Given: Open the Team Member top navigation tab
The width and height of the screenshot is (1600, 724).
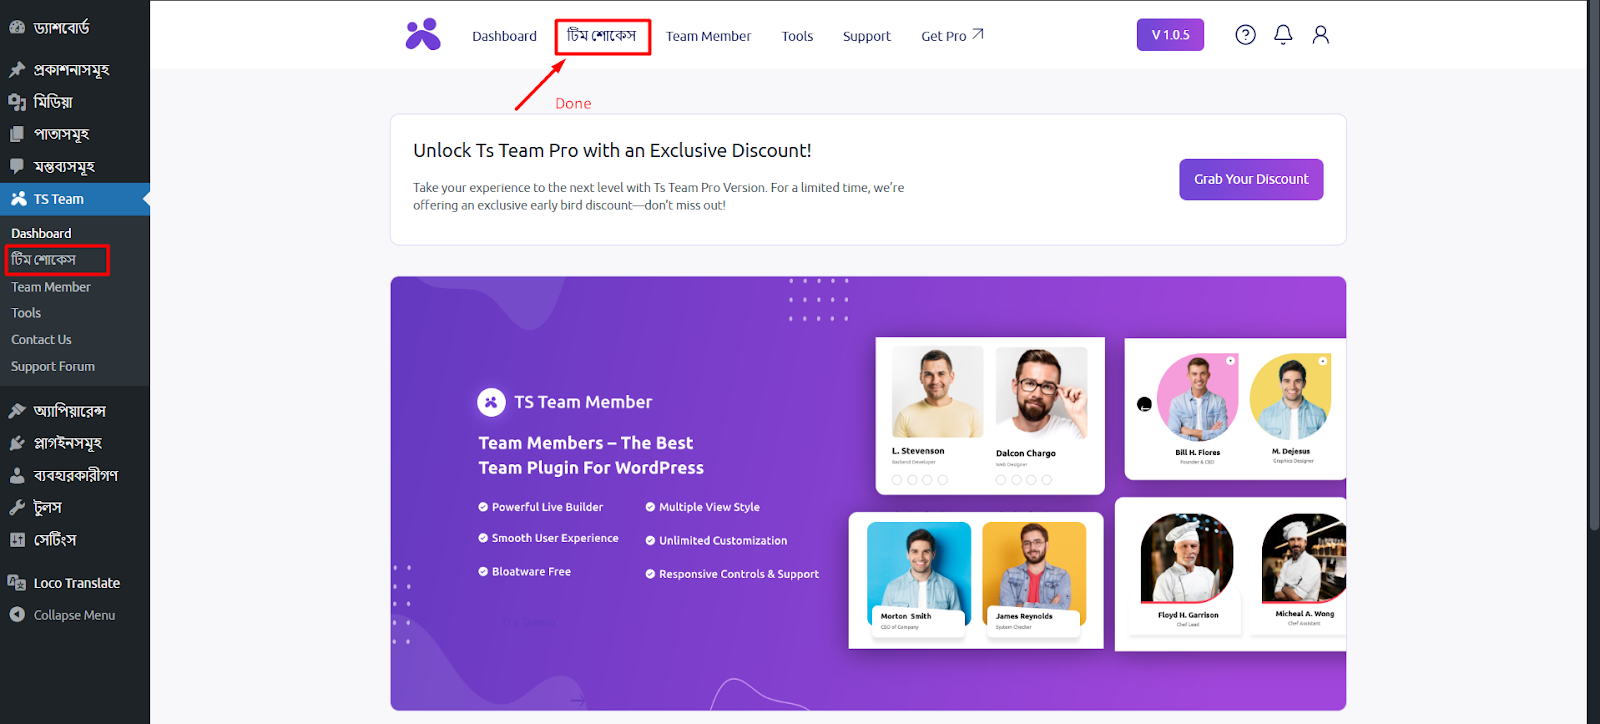Looking at the screenshot, I should click(x=708, y=36).
